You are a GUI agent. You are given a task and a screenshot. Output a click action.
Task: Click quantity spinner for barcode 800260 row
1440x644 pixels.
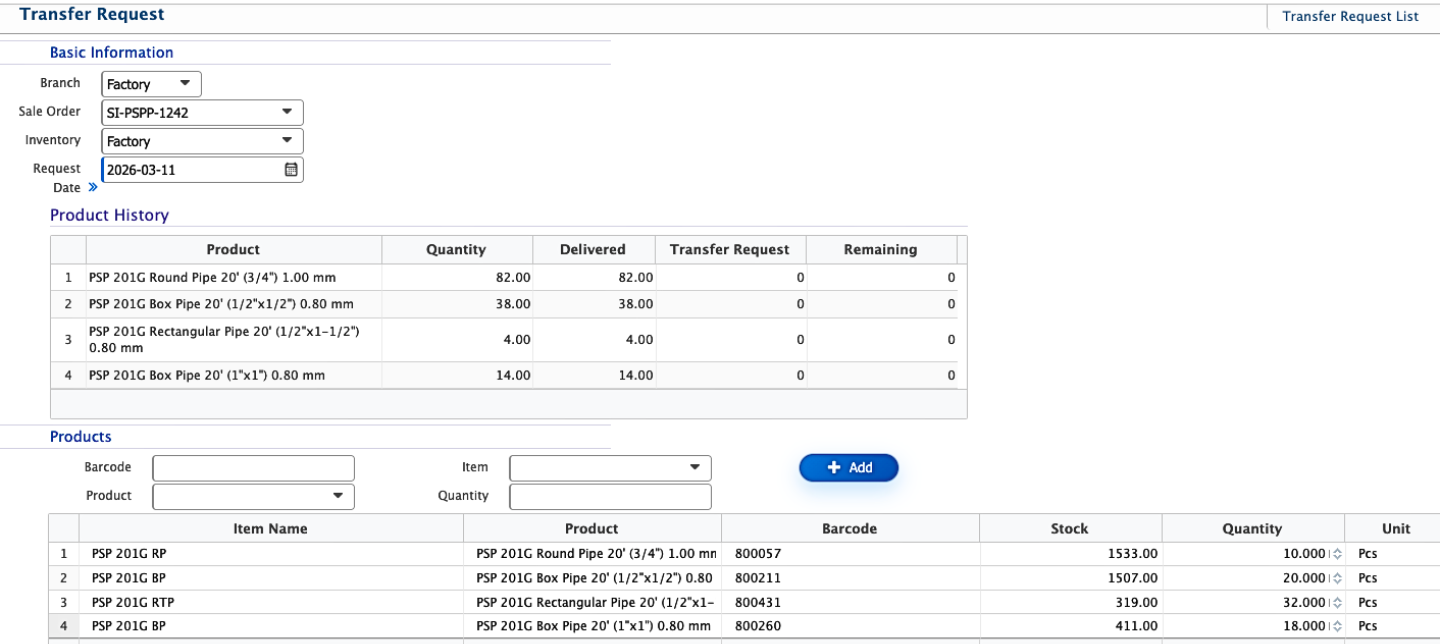[x=1337, y=627]
